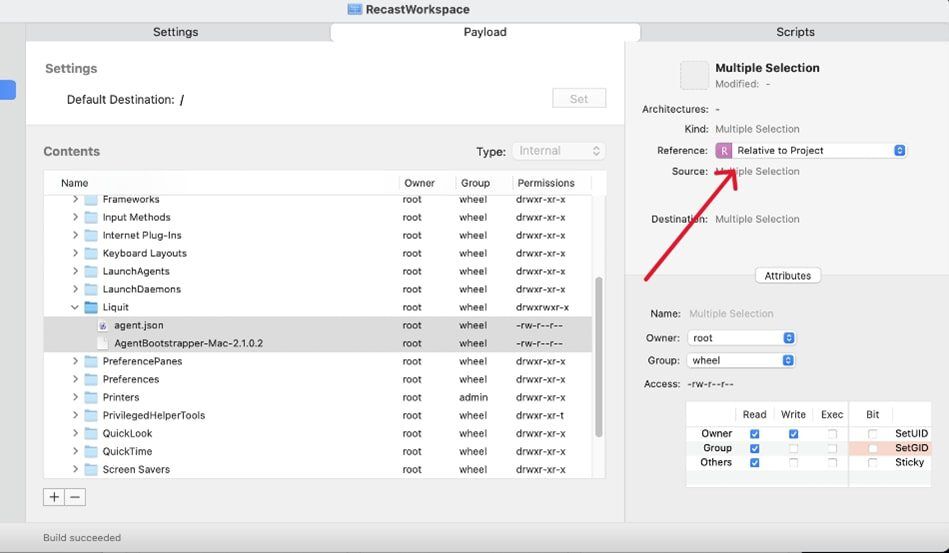Click the Screen Savers folder icon
This screenshot has height=553, width=949.
(x=91, y=470)
